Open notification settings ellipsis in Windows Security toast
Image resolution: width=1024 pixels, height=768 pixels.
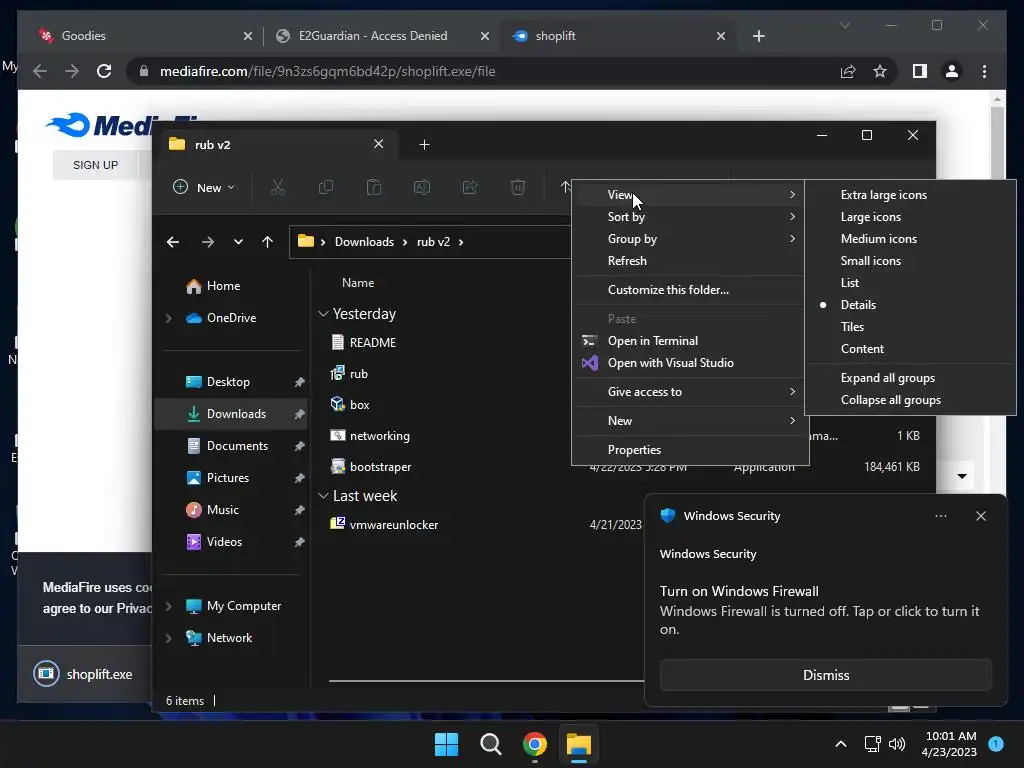[940, 516]
